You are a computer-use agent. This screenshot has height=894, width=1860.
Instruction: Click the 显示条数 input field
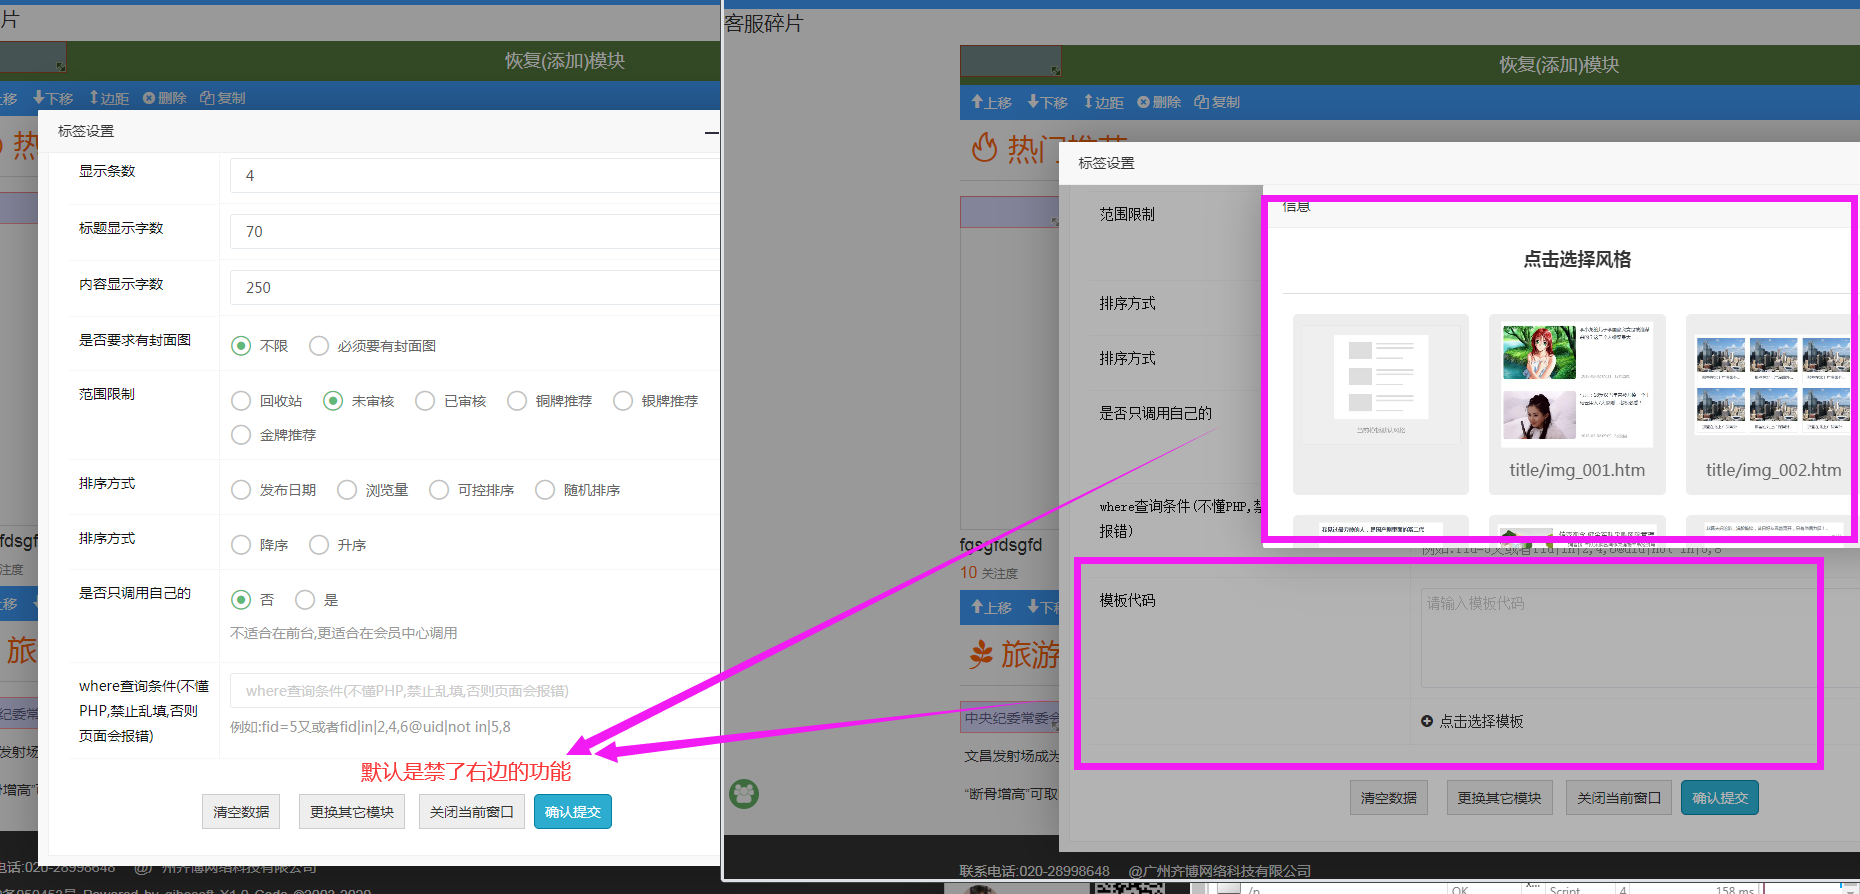[474, 175]
